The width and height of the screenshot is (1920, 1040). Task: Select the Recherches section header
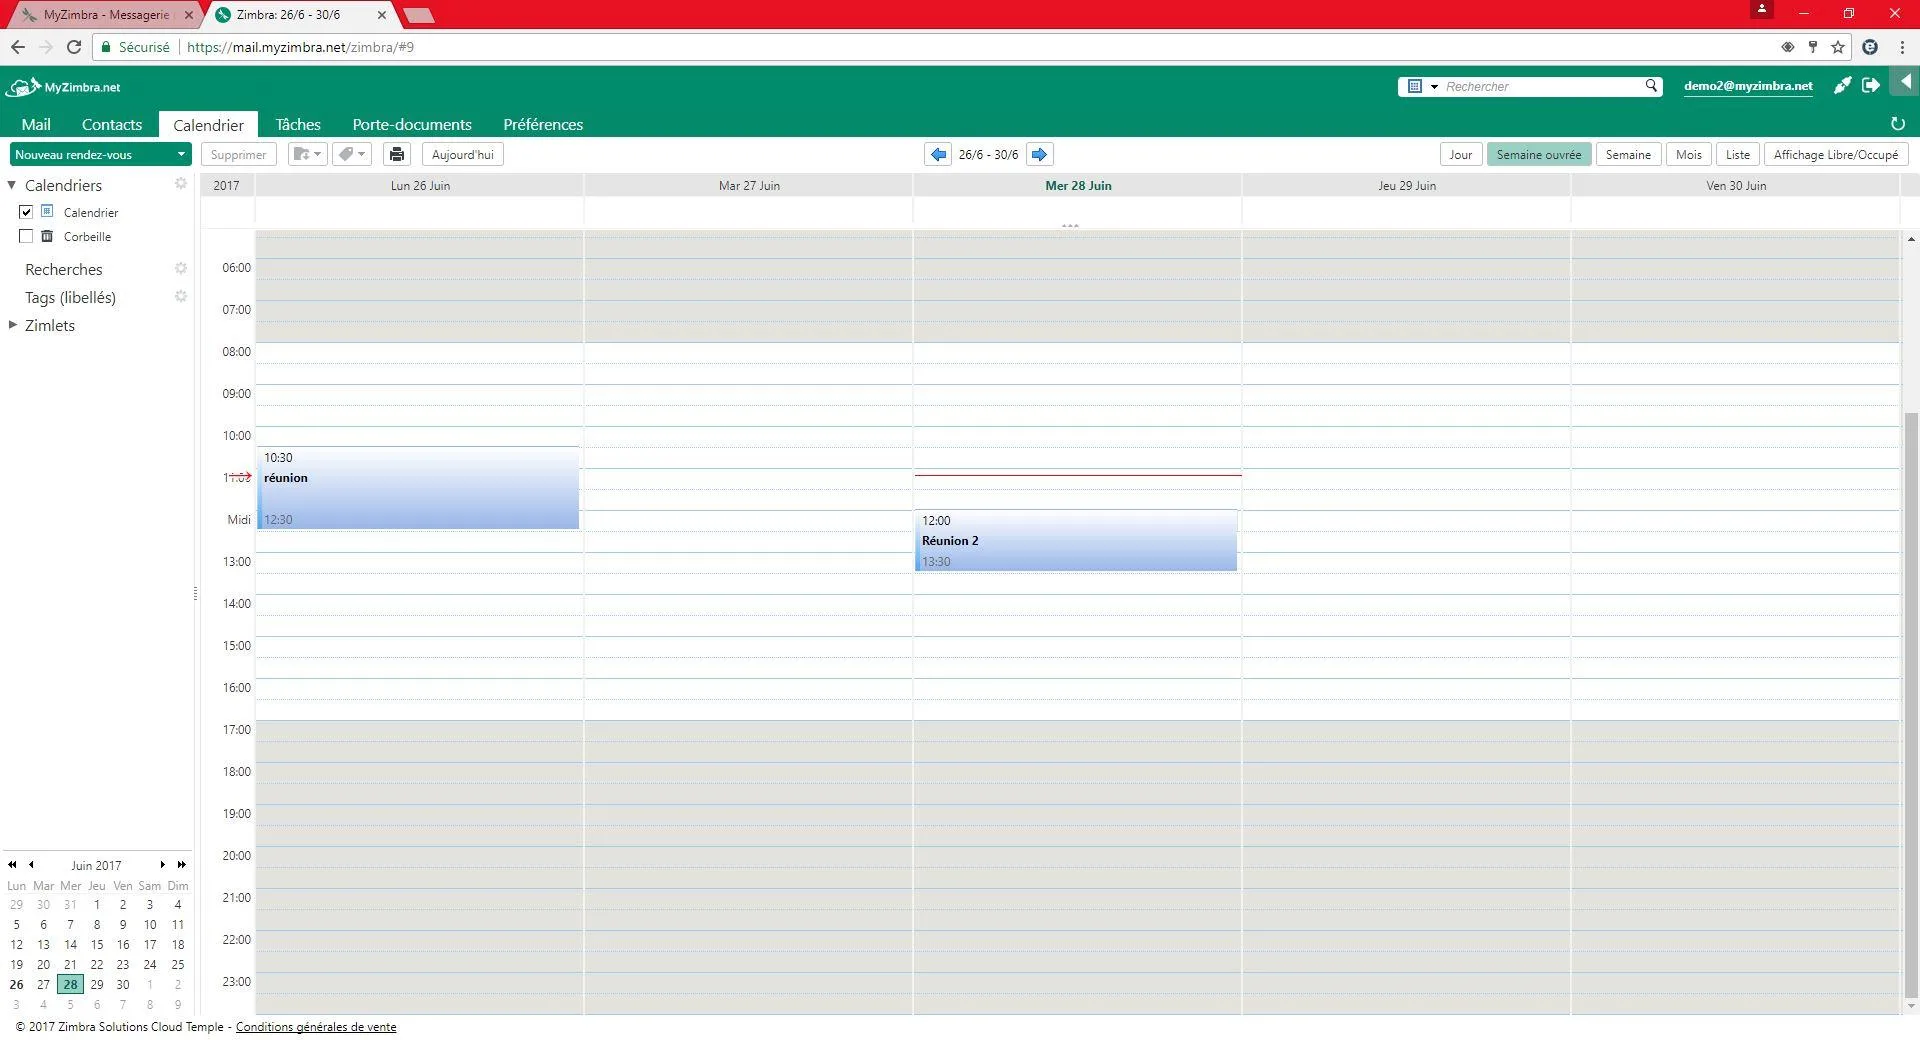[64, 269]
